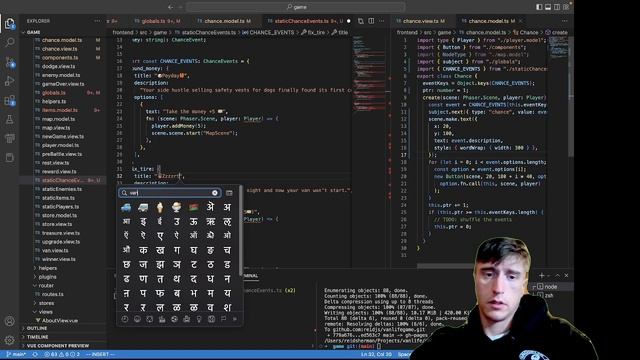Open the Accounts icon in activity bar
Screen dimensions: 640x360
click(10, 321)
